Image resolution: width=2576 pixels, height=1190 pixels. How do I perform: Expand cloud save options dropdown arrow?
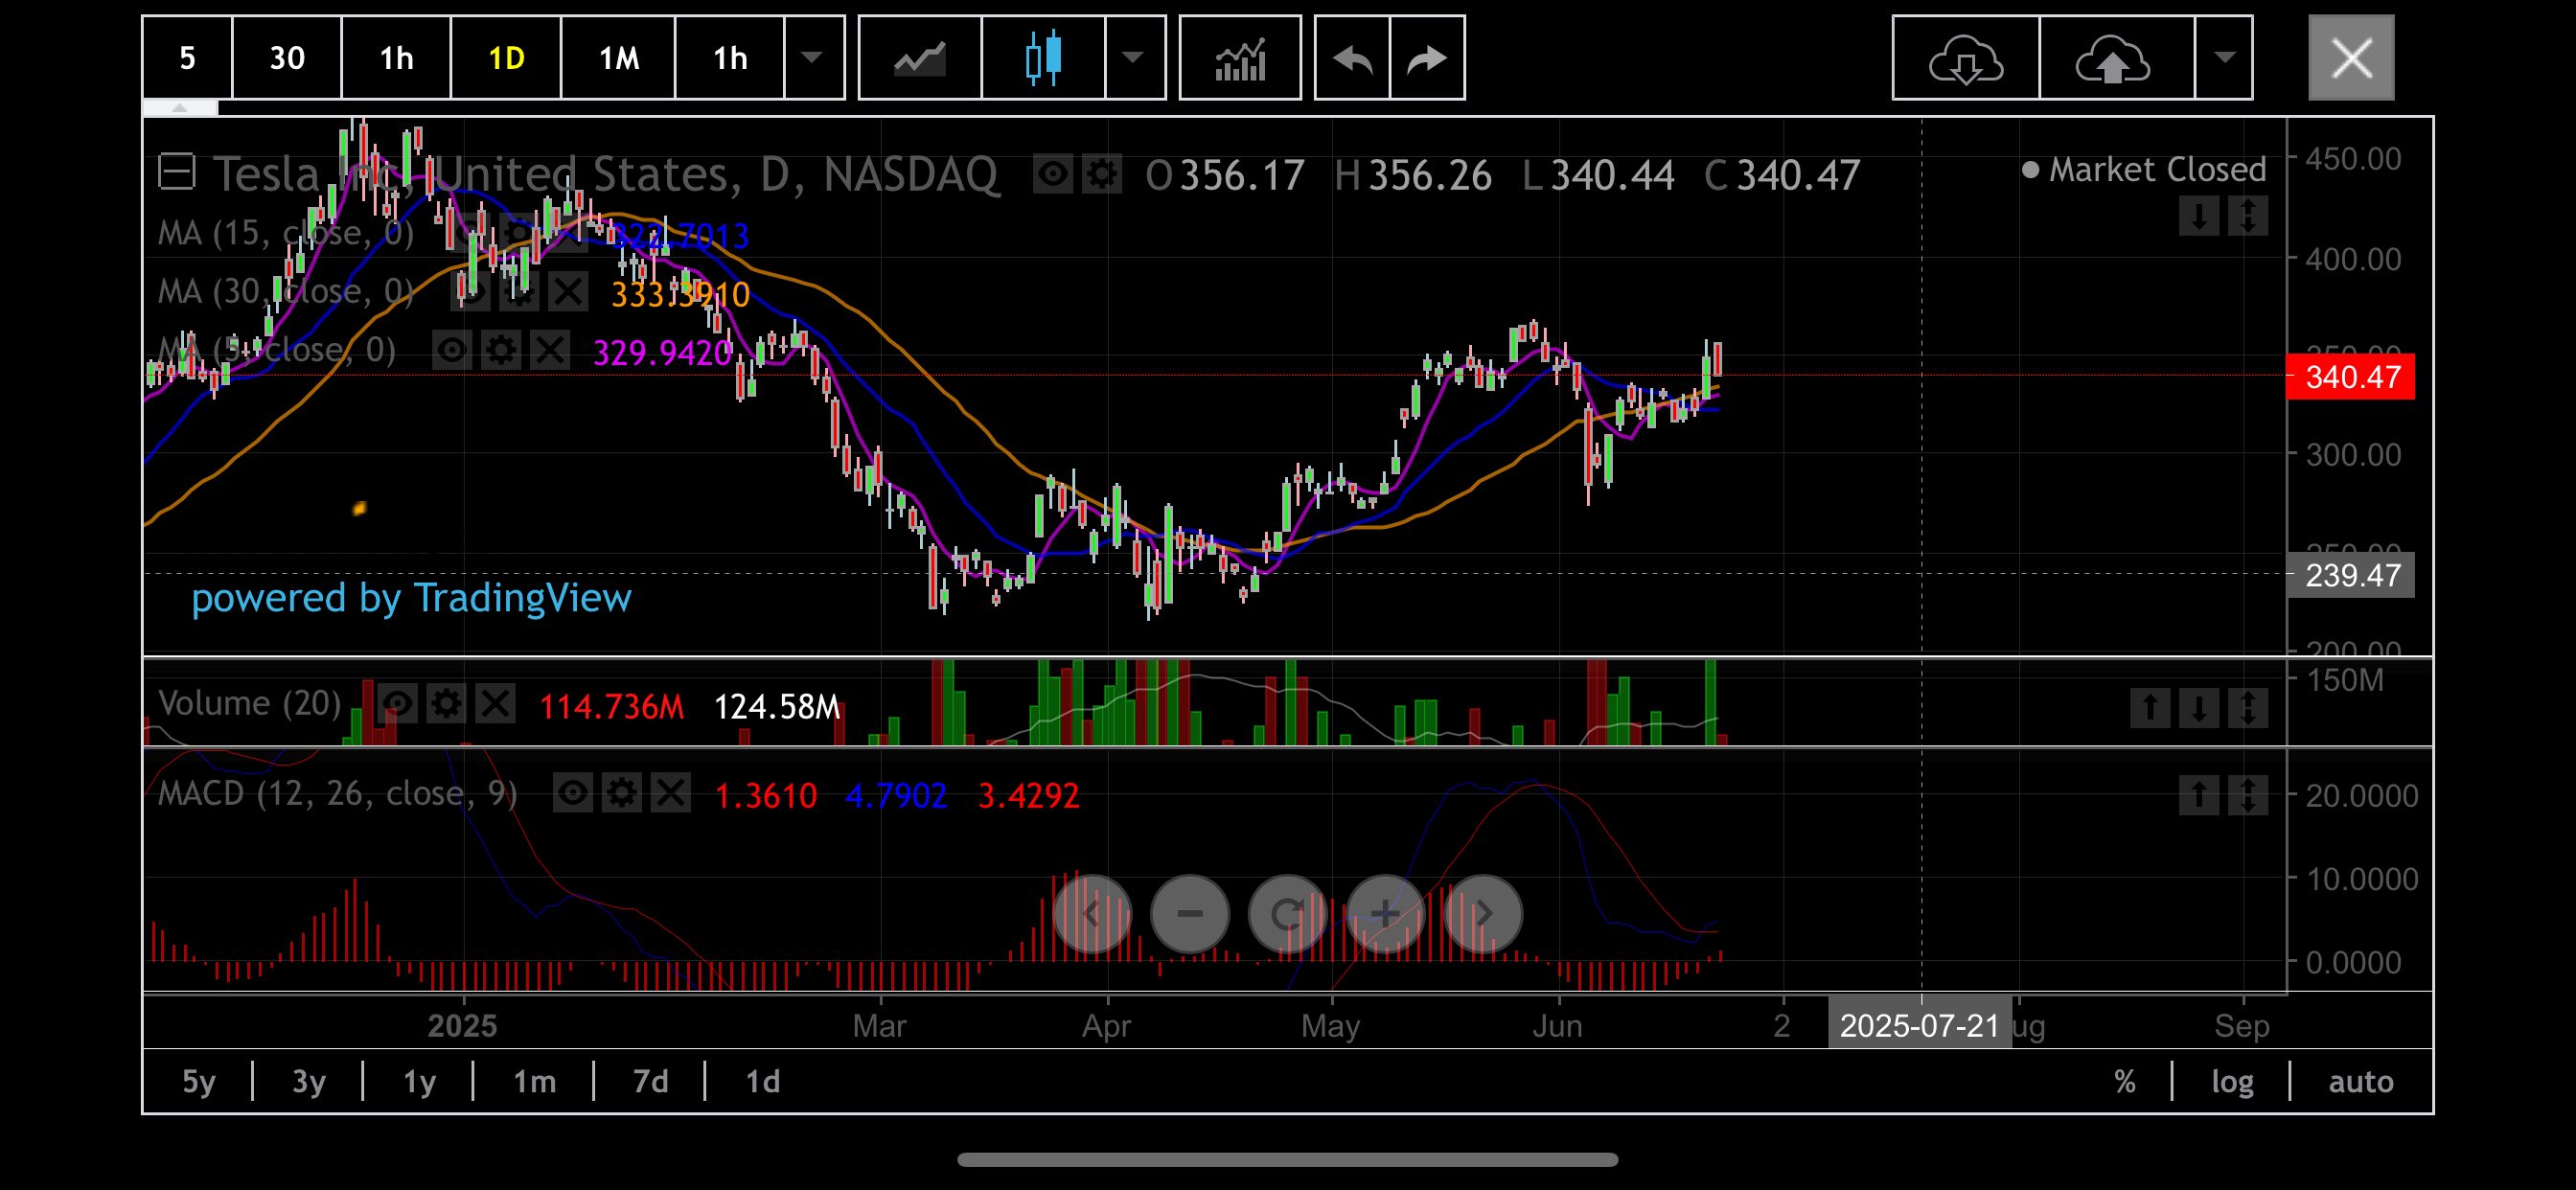(x=2224, y=58)
